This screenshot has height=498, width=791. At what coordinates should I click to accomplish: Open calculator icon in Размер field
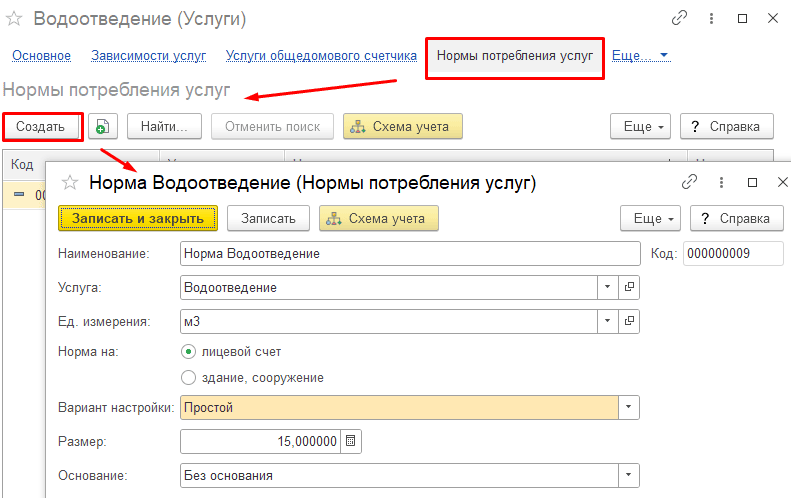351,441
